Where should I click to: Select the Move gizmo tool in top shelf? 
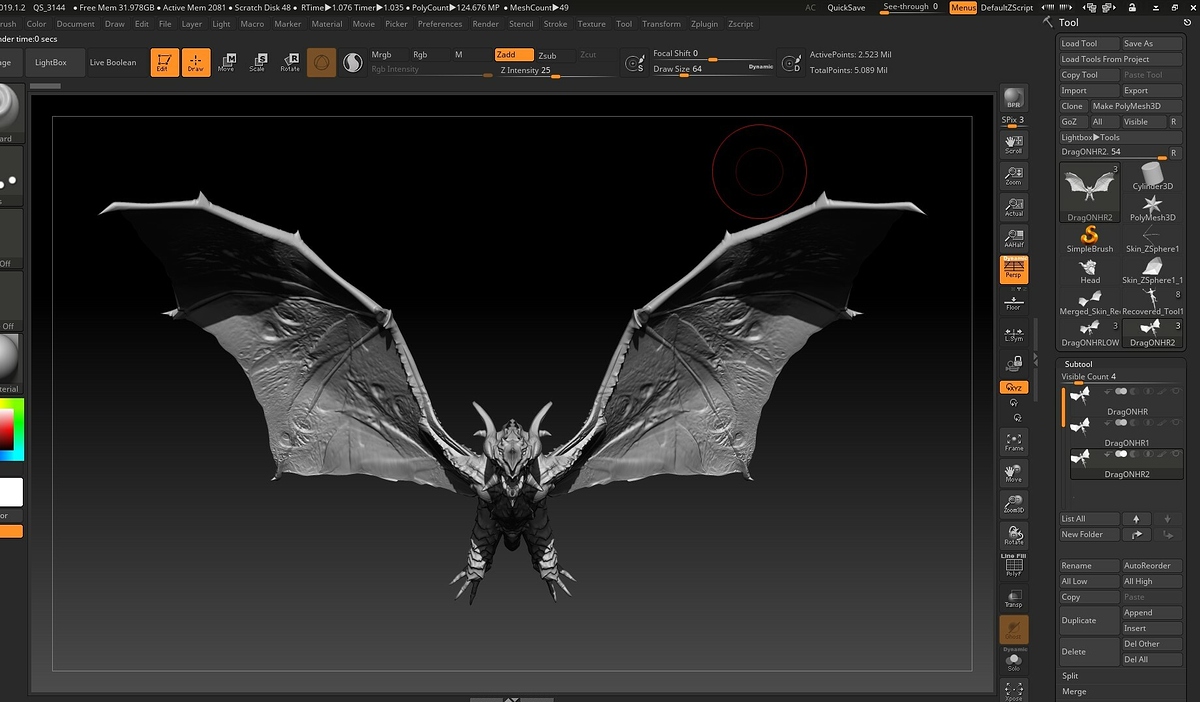tap(227, 63)
